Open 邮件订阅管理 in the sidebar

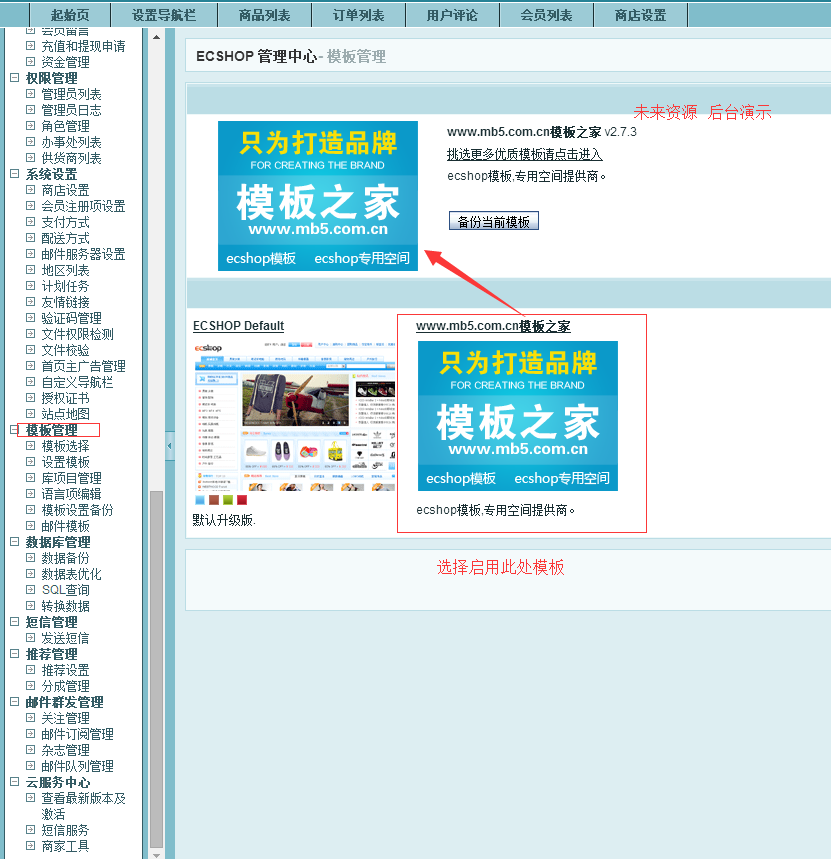tap(77, 734)
